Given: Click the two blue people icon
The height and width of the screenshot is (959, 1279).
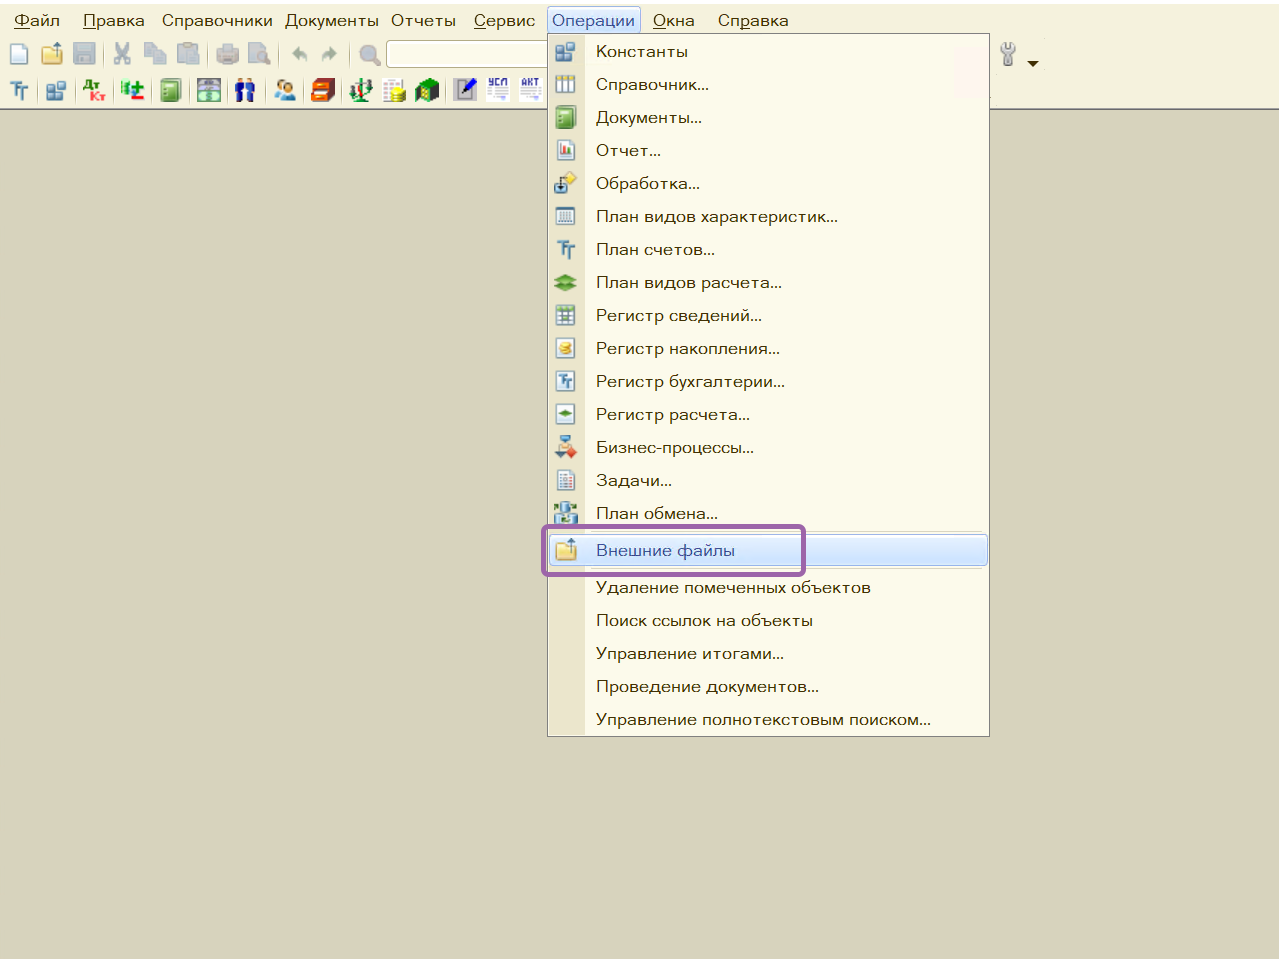Looking at the screenshot, I should (x=245, y=91).
